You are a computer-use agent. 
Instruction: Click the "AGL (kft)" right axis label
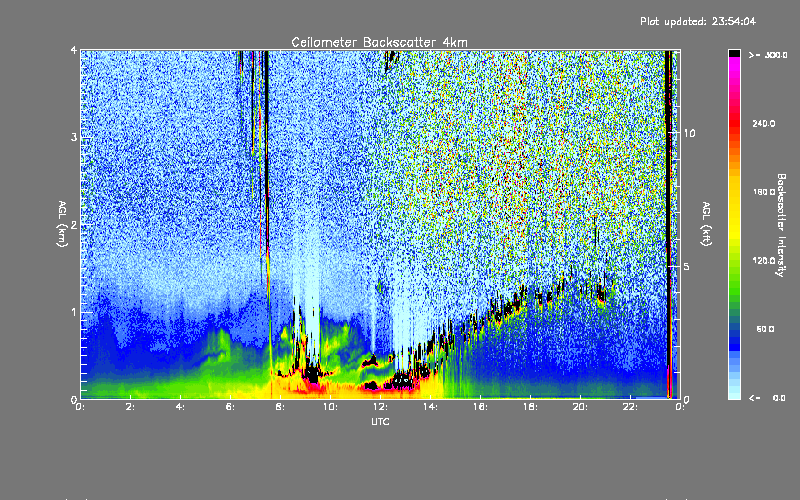[706, 224]
